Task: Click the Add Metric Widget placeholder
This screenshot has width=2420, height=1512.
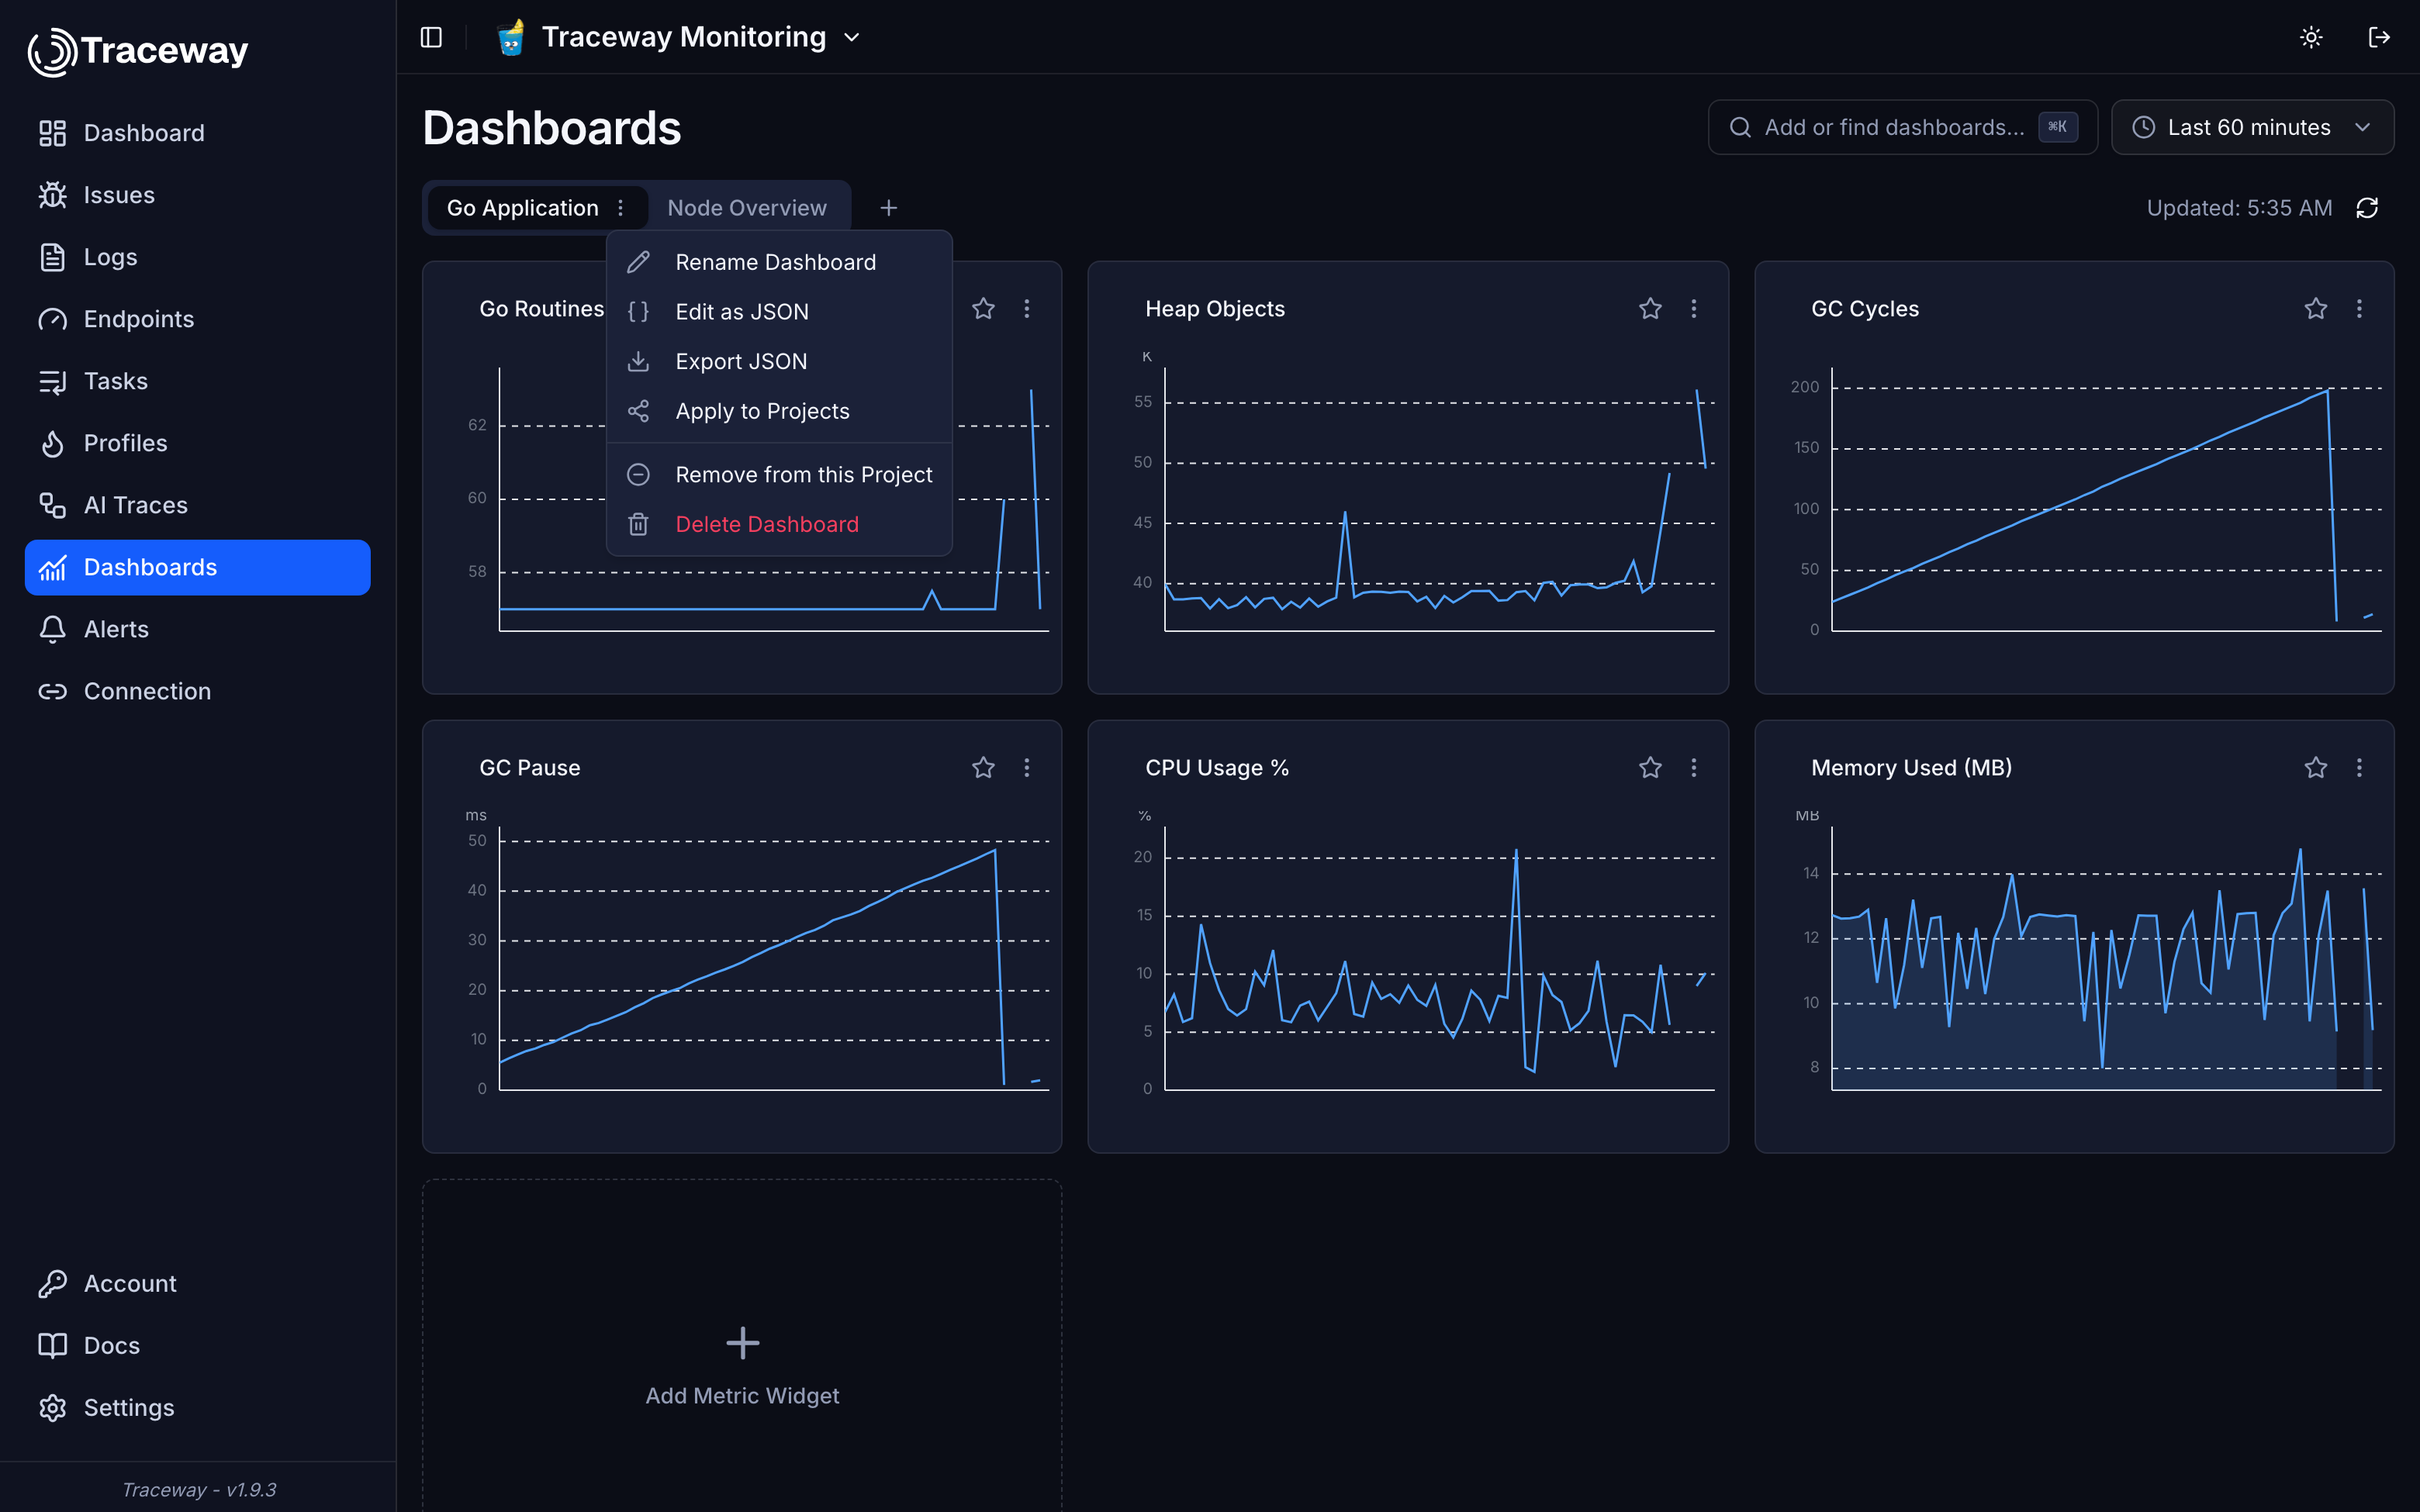Action: pyautogui.click(x=742, y=1365)
